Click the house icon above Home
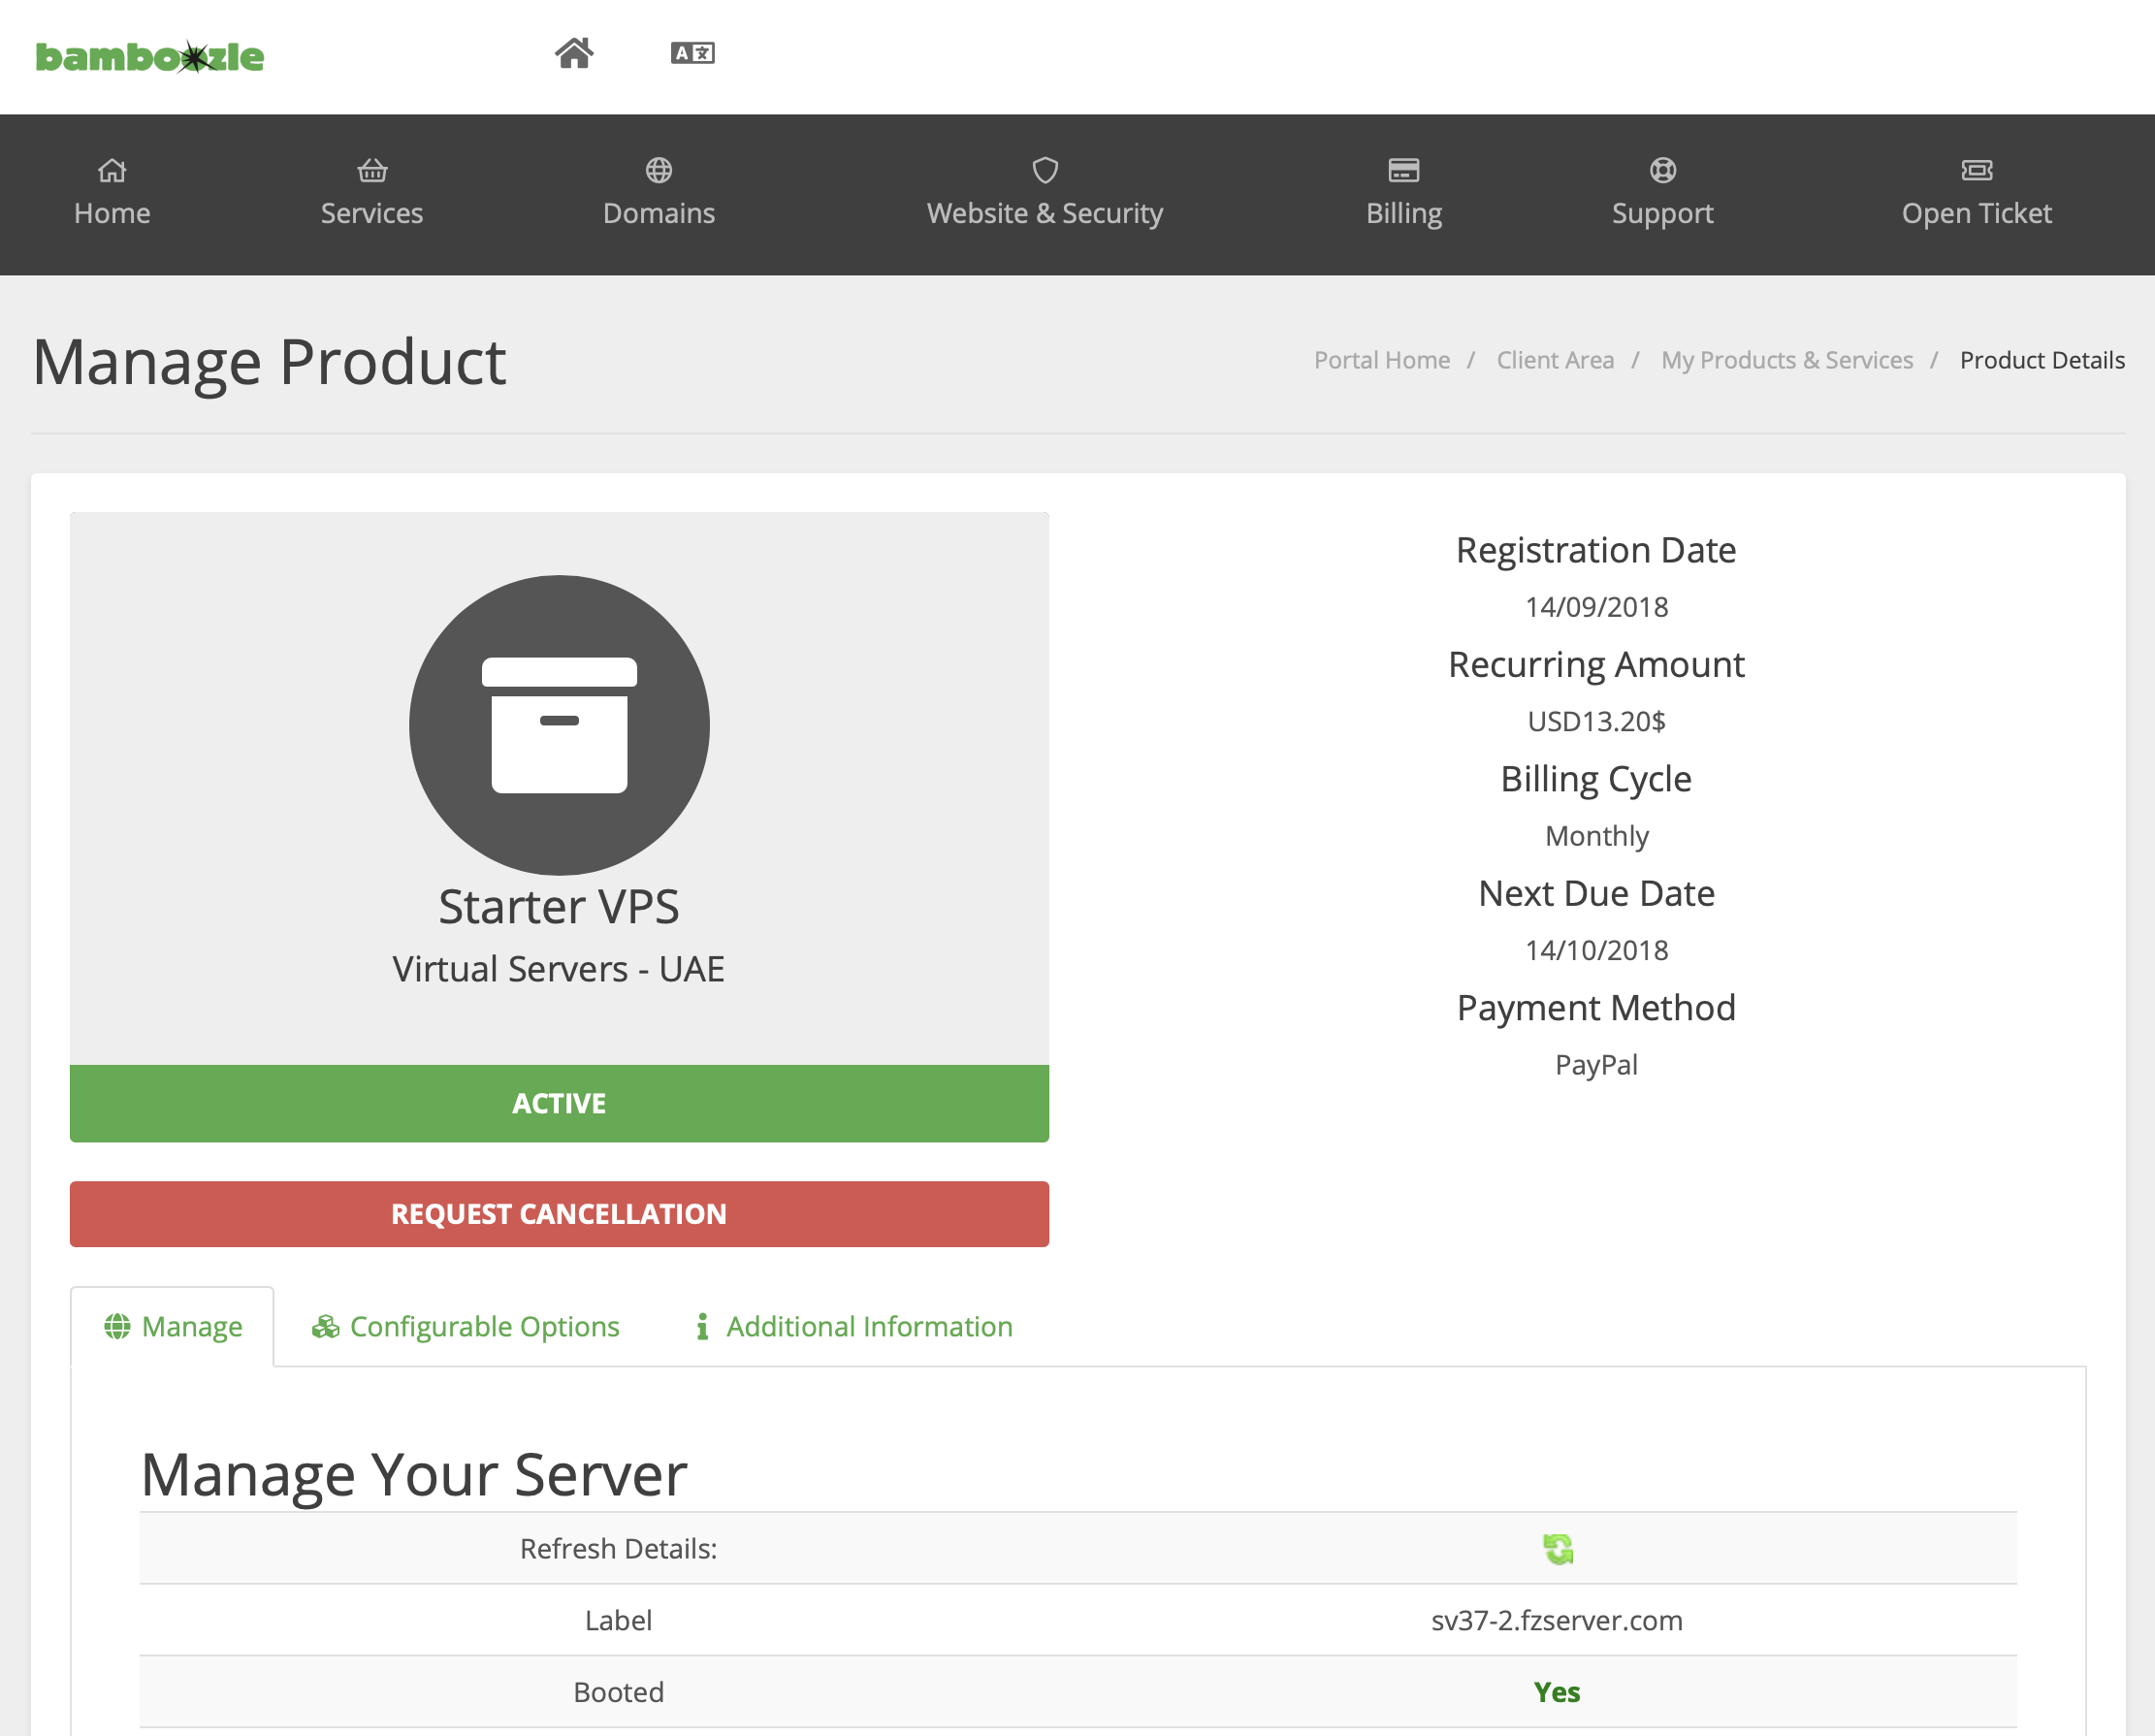 point(112,171)
